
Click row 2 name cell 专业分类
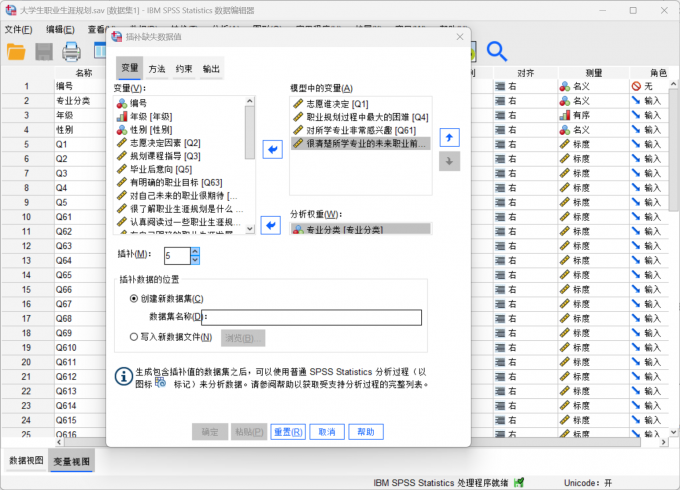(x=80, y=101)
